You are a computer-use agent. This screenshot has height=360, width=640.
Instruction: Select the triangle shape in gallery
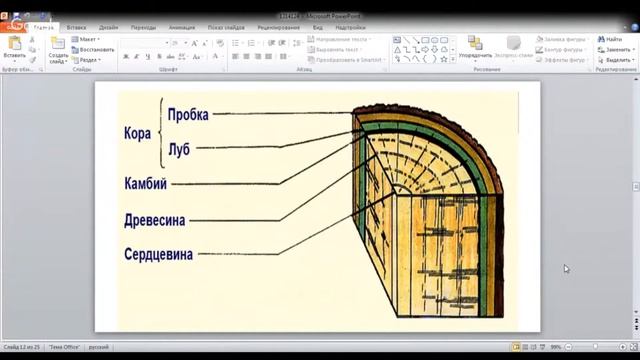(397, 50)
